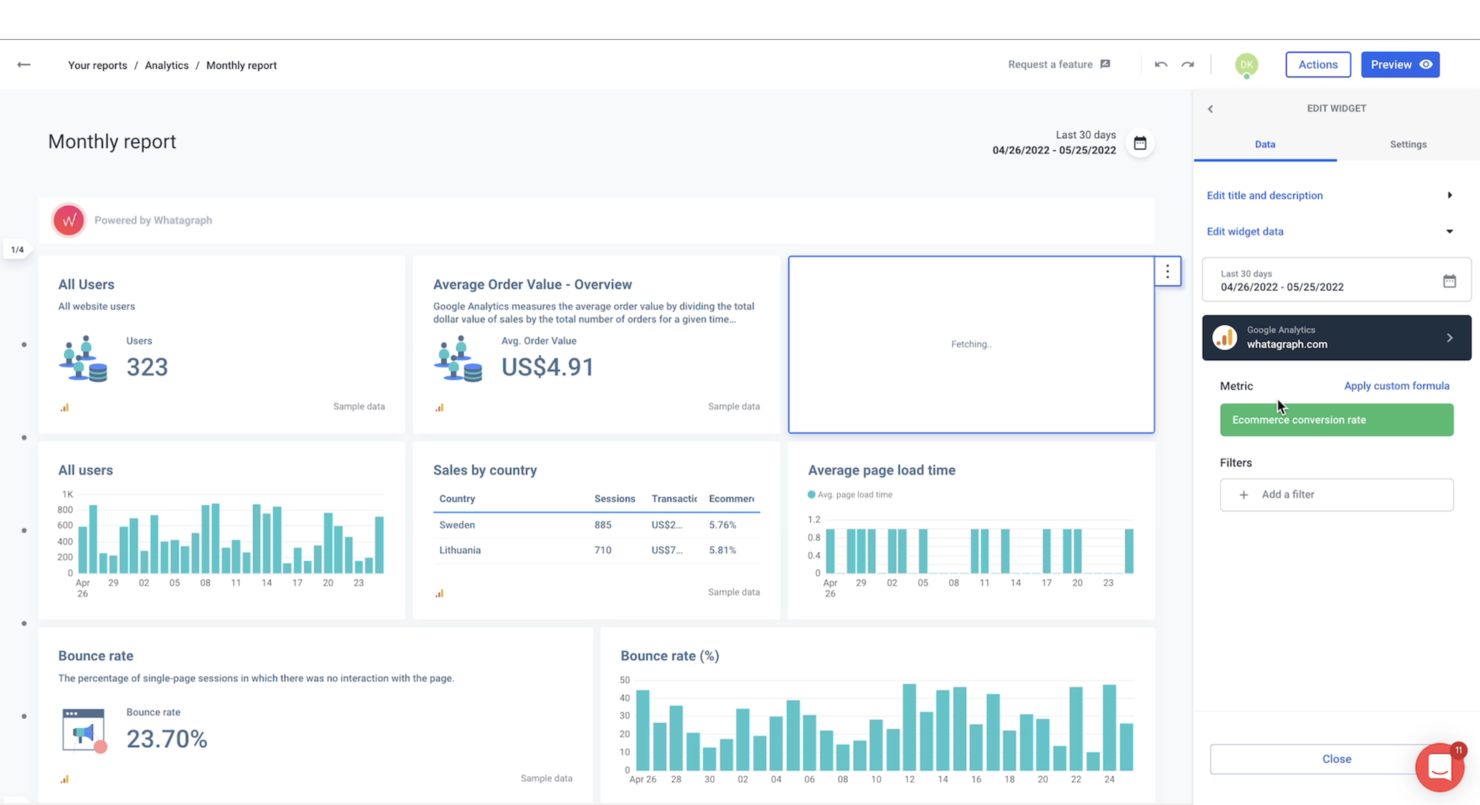Select the Ecommerce conversion rate metric
Screen dimensions: 1480x805
pyautogui.click(x=1336, y=420)
